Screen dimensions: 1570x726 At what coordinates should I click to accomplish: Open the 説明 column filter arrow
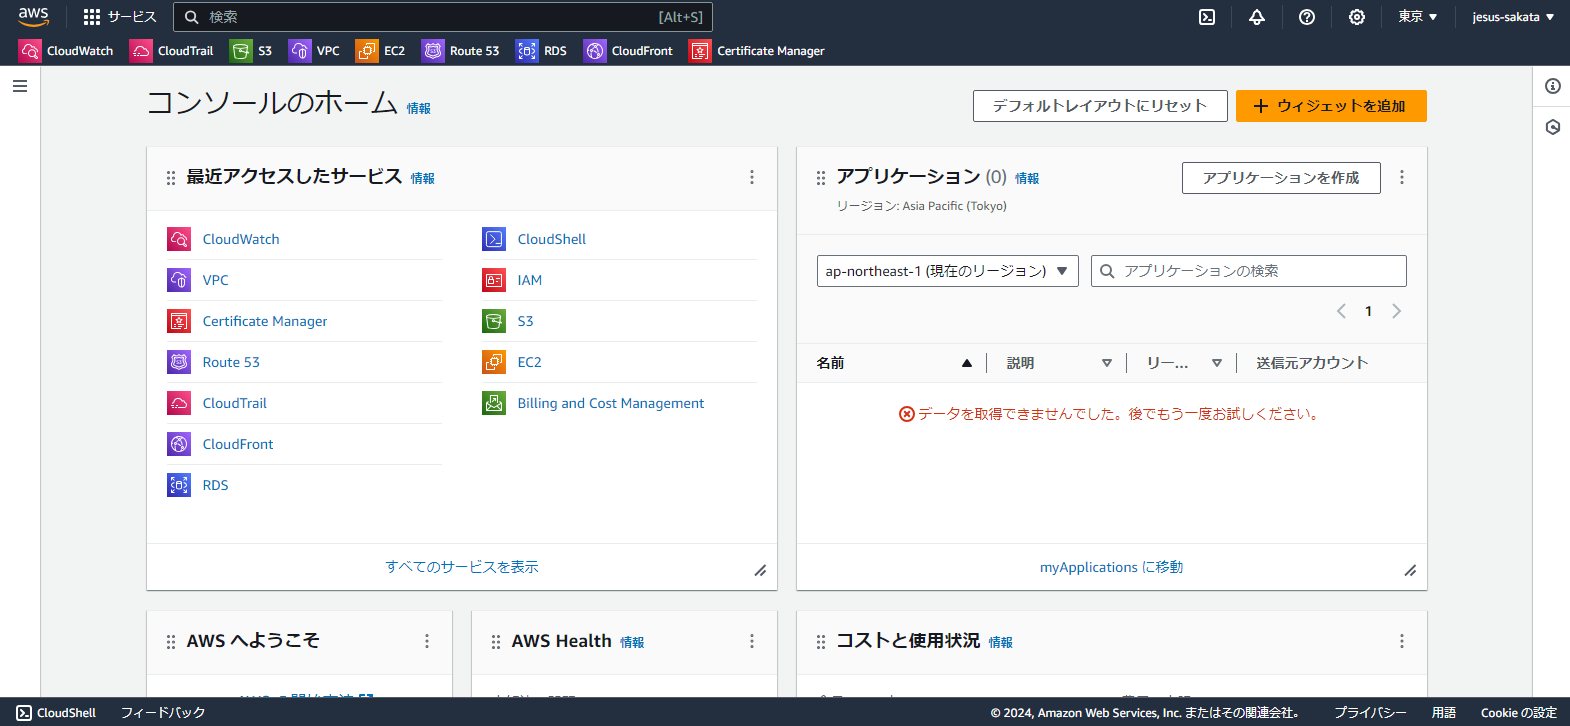click(1107, 363)
